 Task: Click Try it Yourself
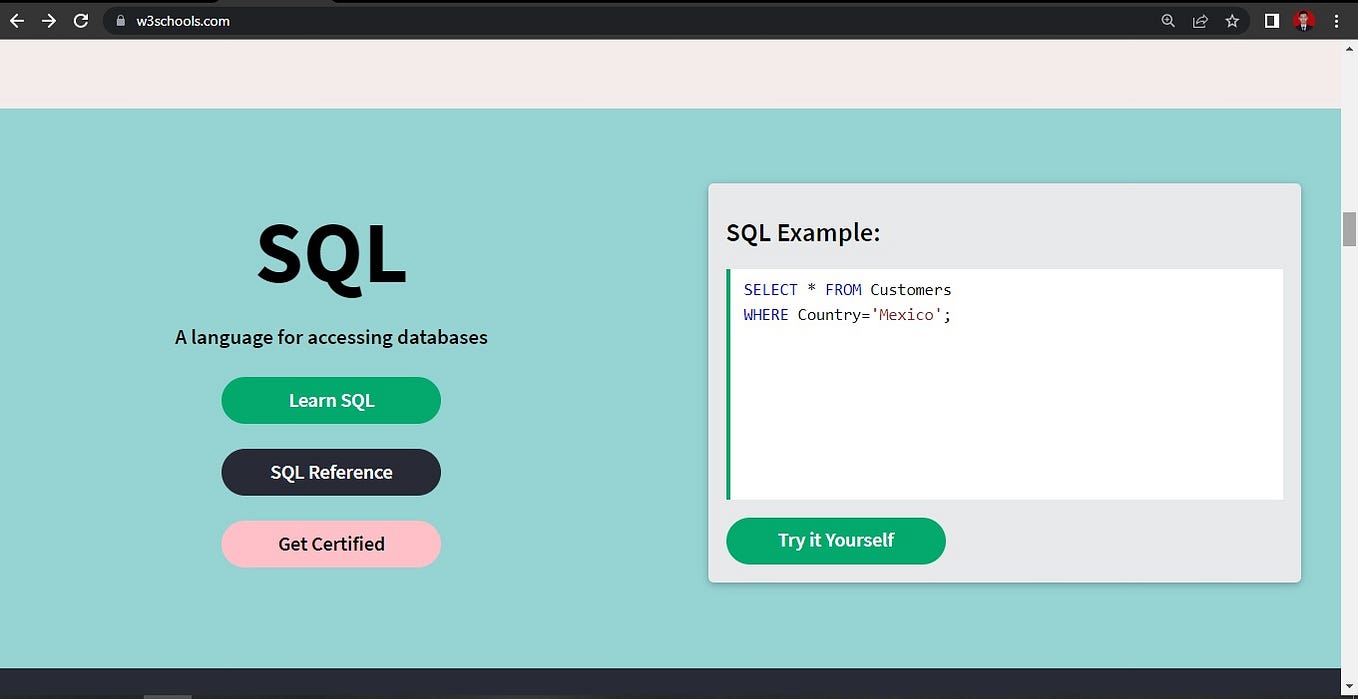[836, 540]
